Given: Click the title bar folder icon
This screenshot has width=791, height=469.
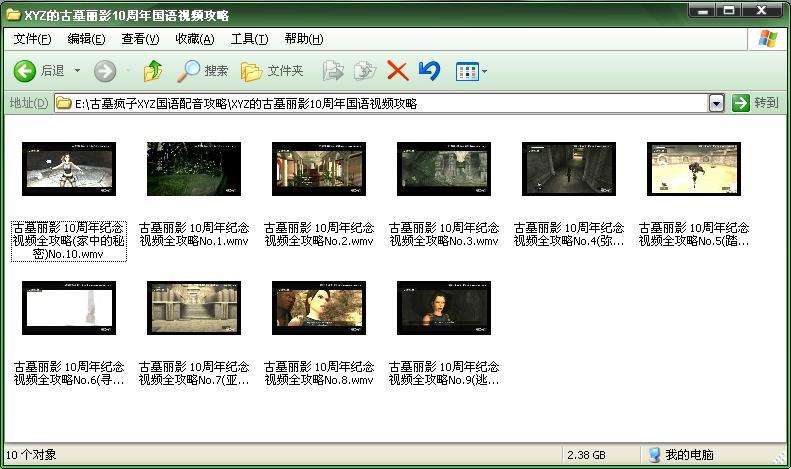Looking at the screenshot, I should 13,14.
